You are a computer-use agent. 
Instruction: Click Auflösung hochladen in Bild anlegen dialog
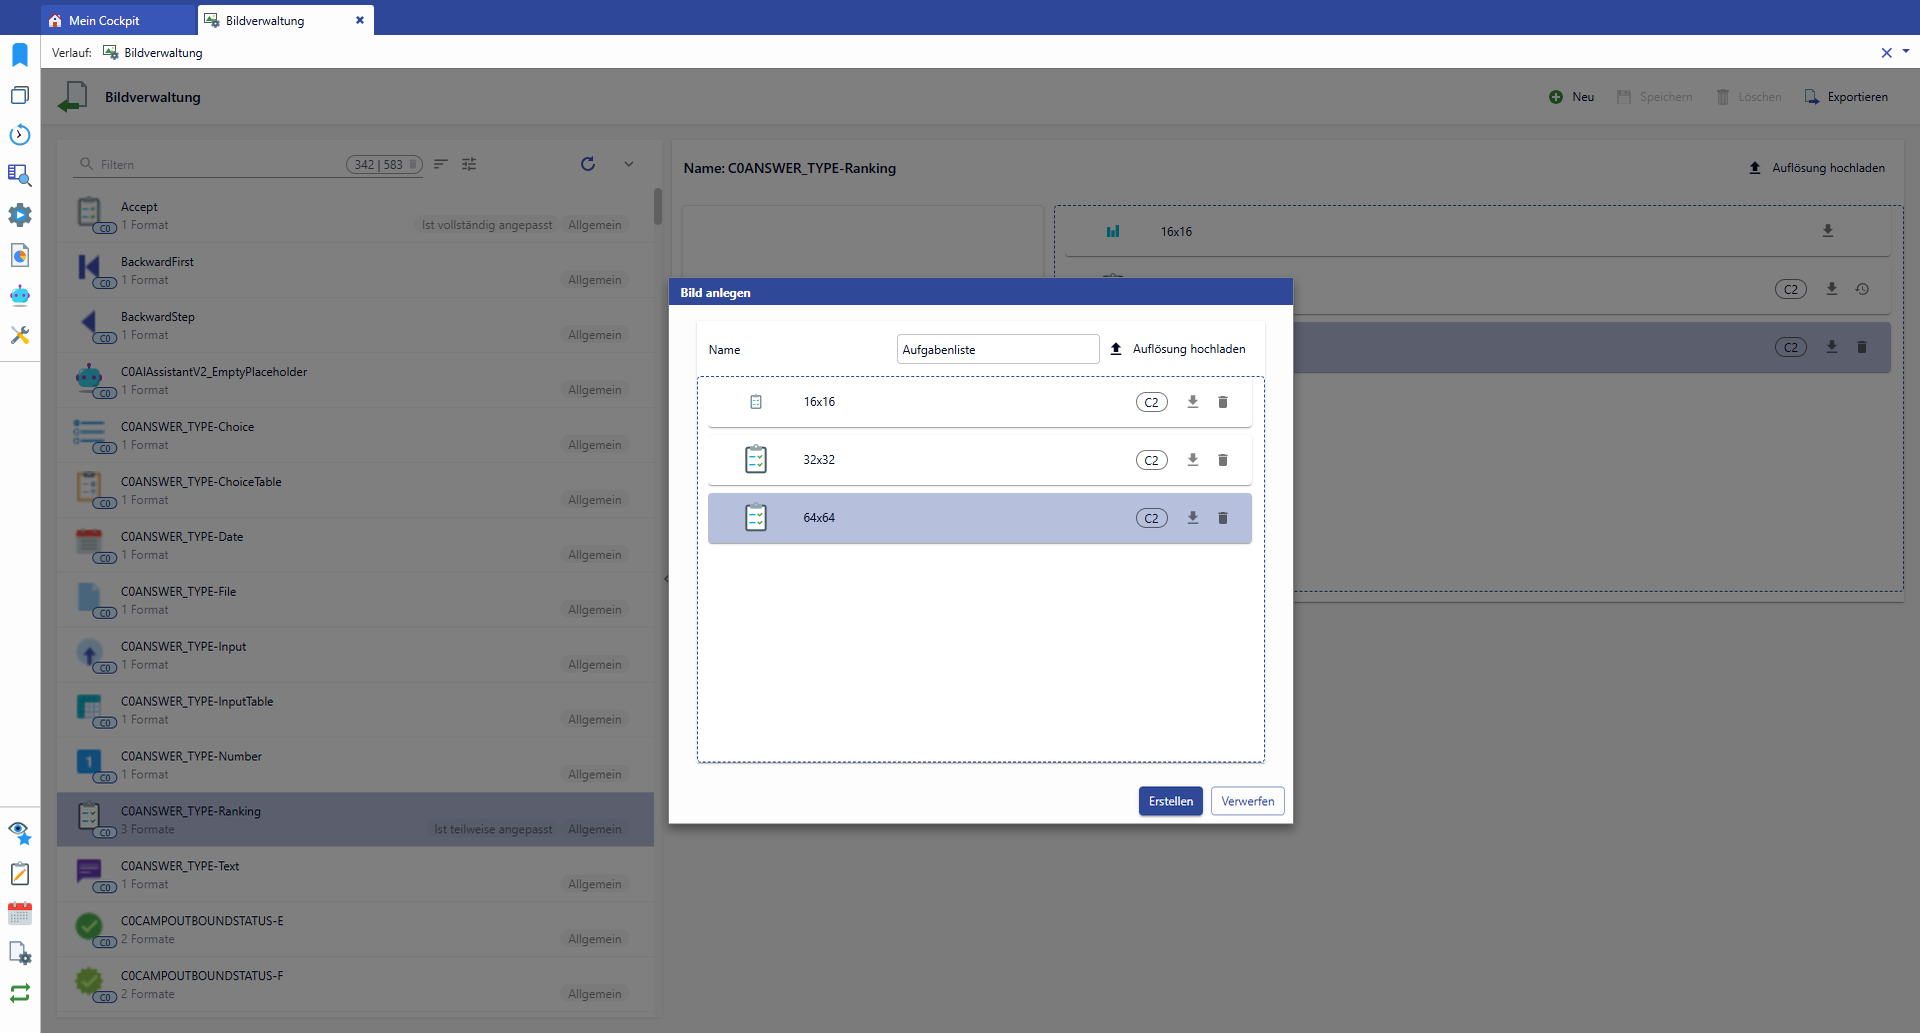coord(1178,349)
